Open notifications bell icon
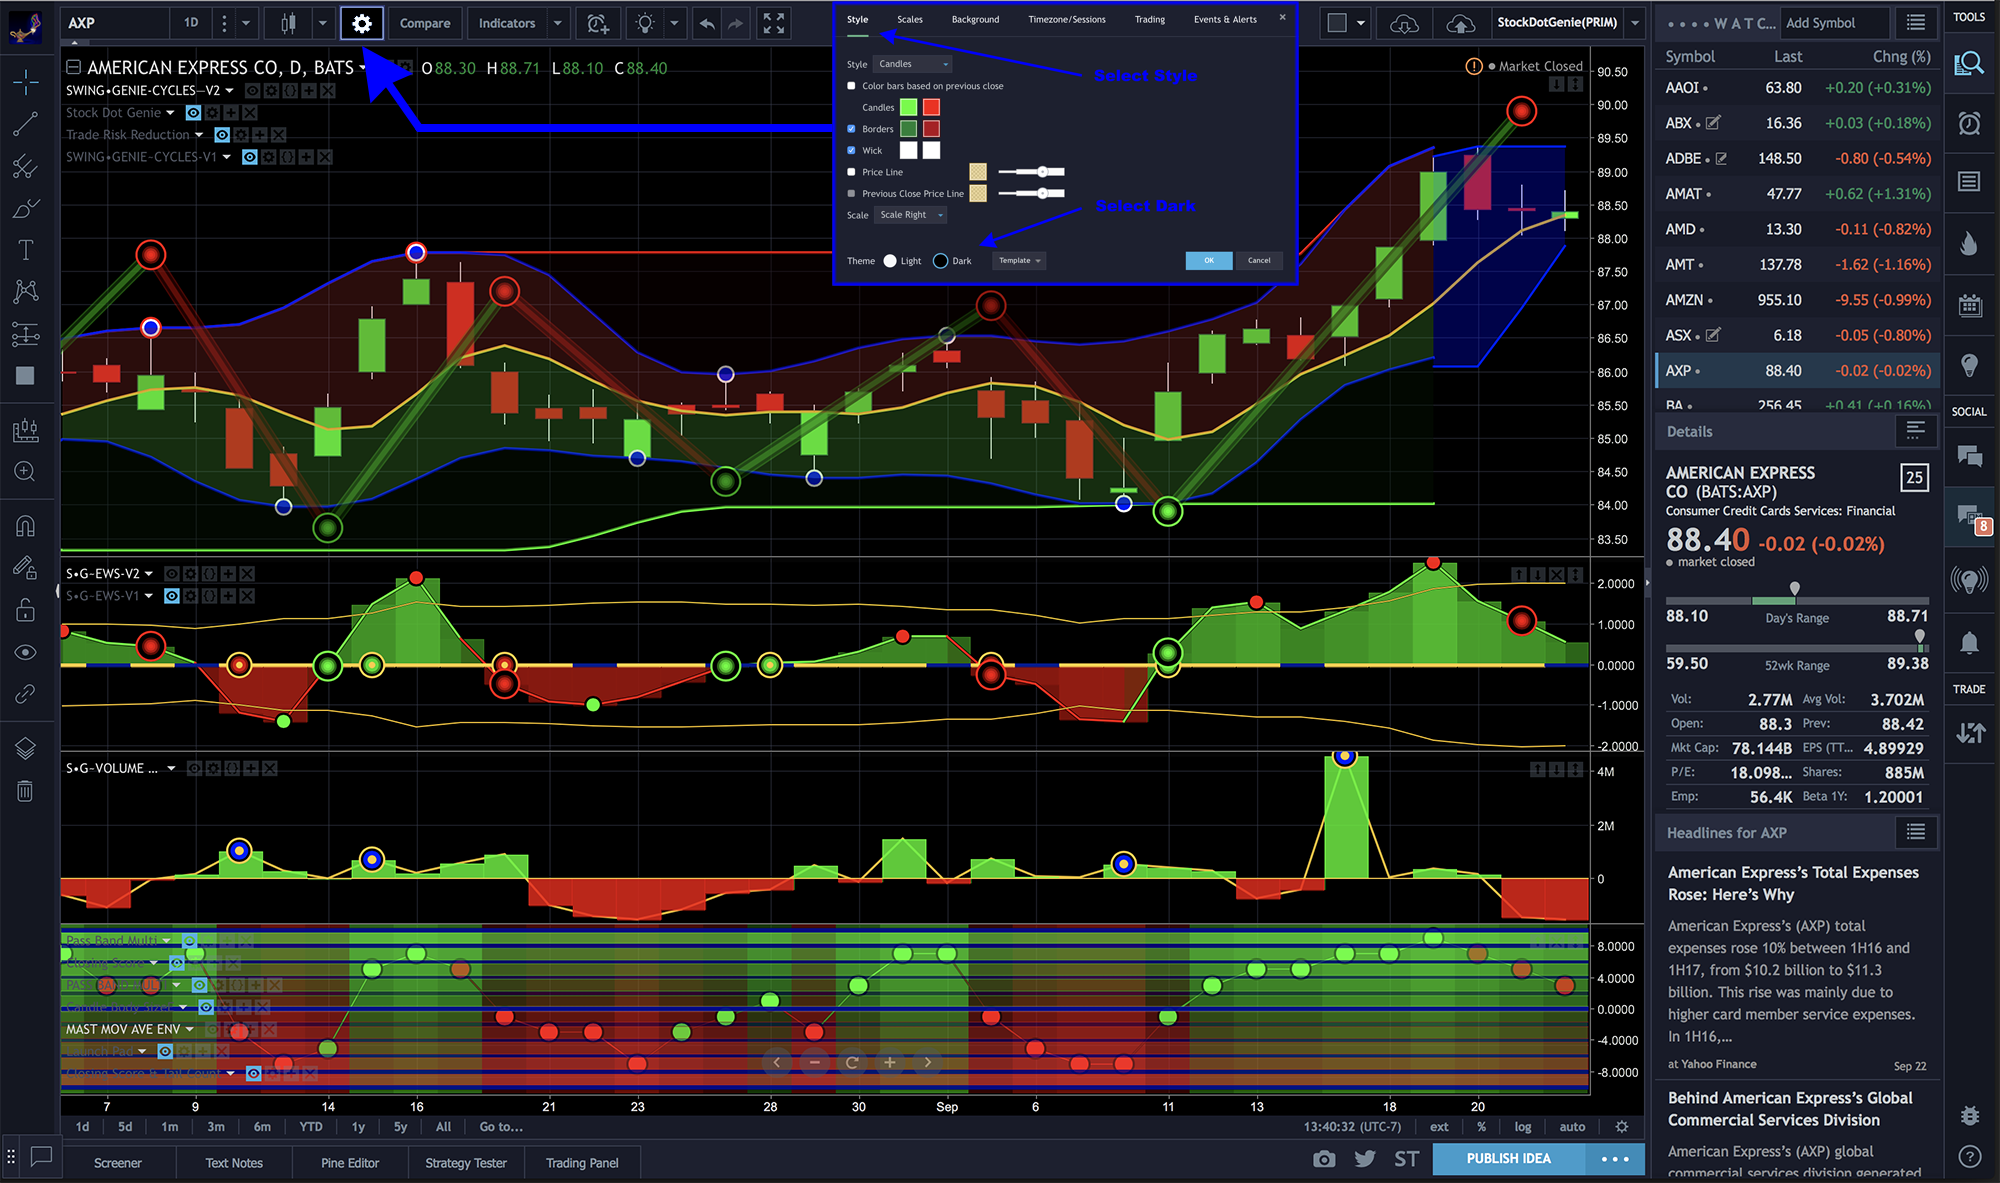 click(x=1970, y=643)
